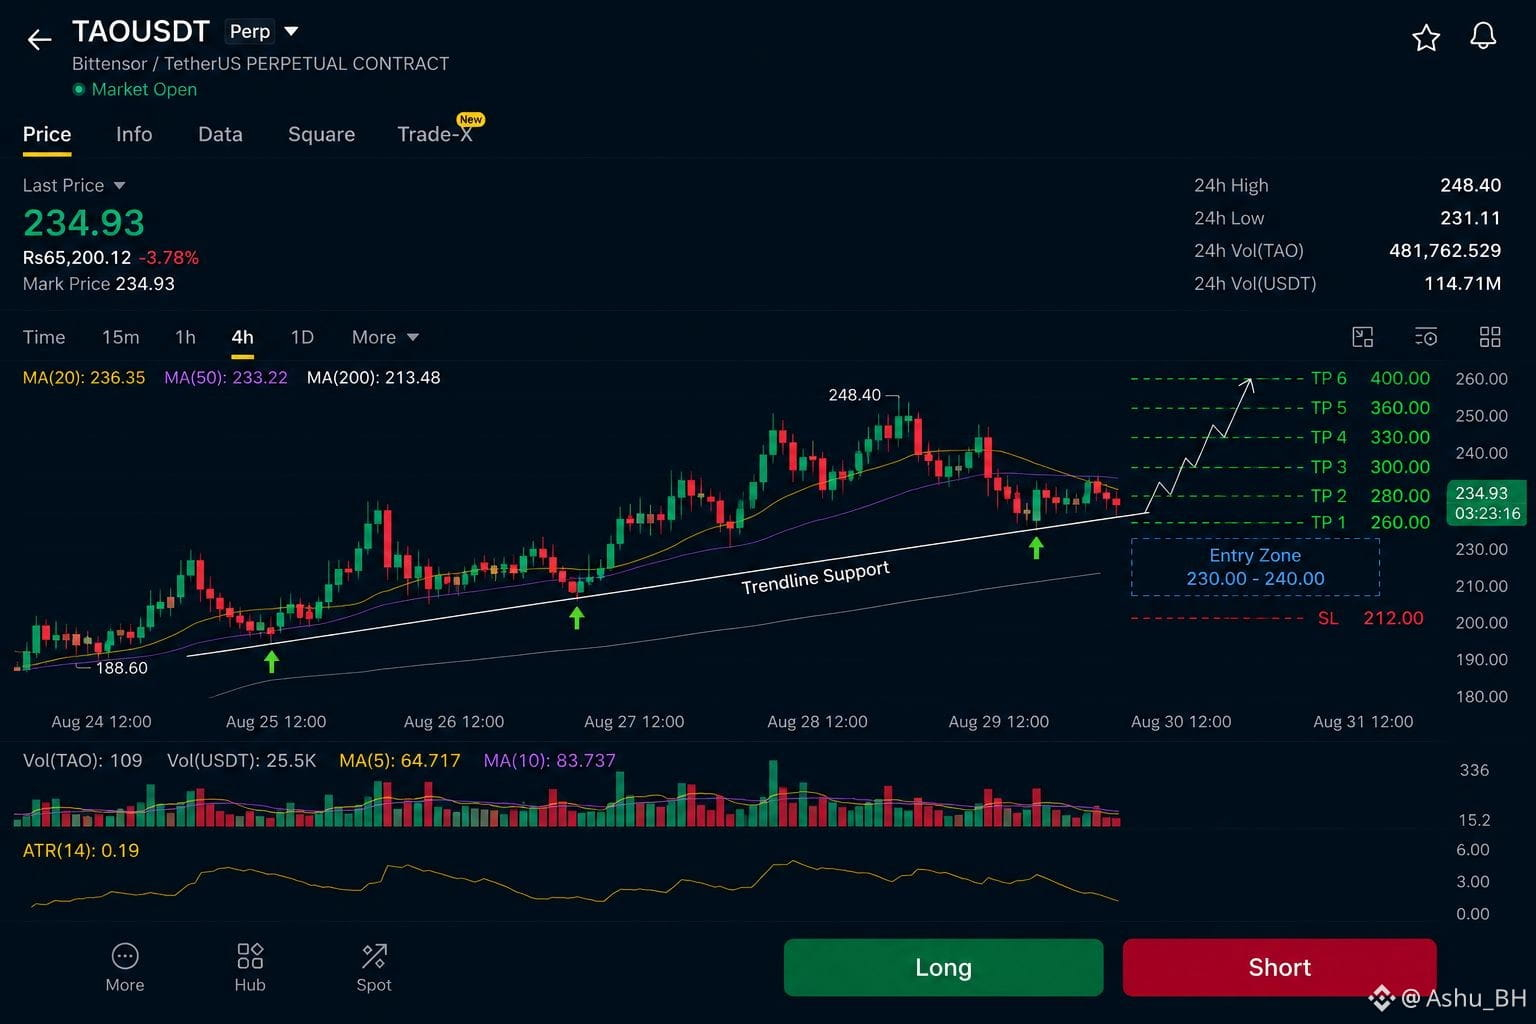
Task: Click the 24h Vol(USDT) value 114.71M
Action: pos(1462,284)
